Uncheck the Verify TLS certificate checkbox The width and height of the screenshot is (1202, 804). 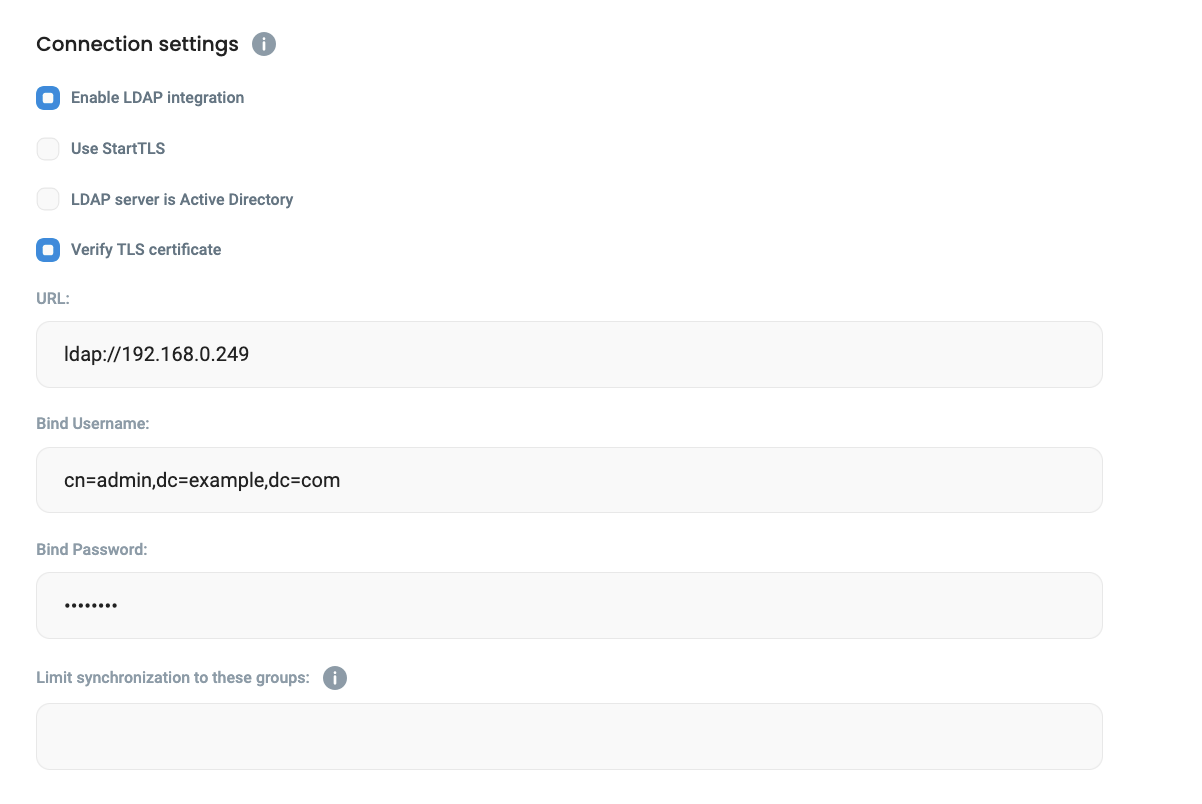[x=48, y=250]
